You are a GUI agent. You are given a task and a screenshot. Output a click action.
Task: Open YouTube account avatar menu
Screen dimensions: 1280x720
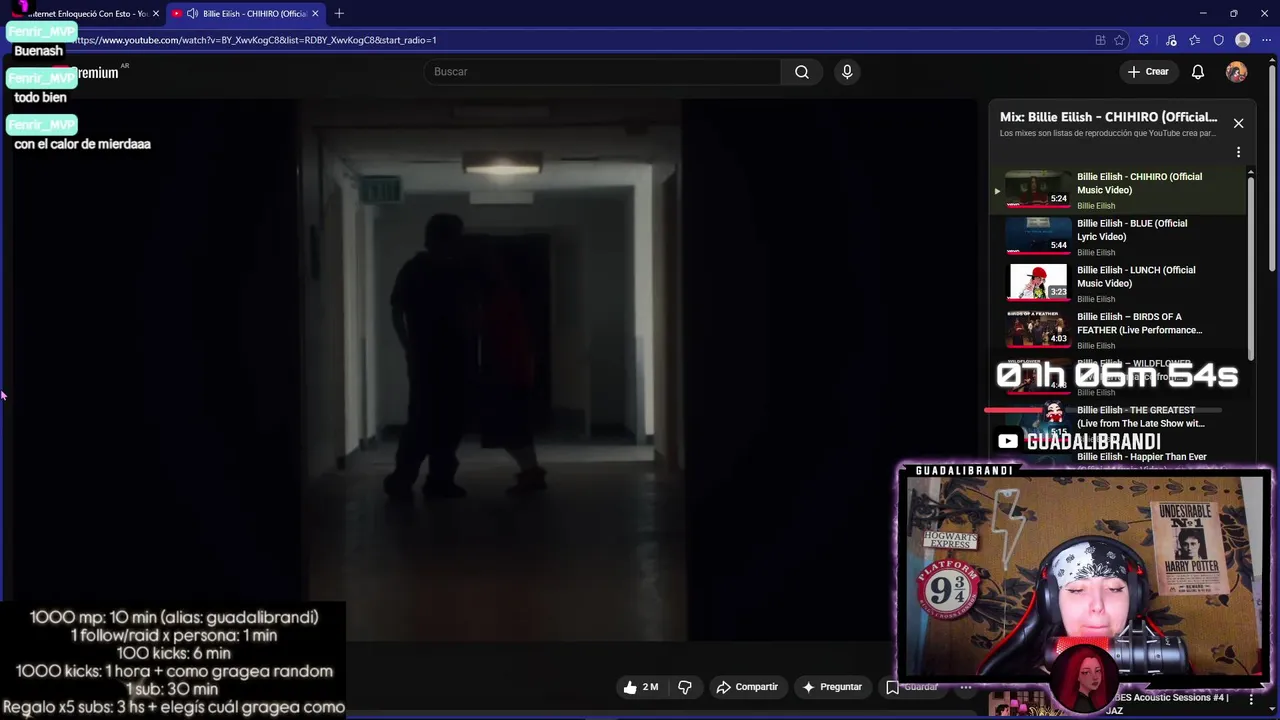coord(1237,72)
